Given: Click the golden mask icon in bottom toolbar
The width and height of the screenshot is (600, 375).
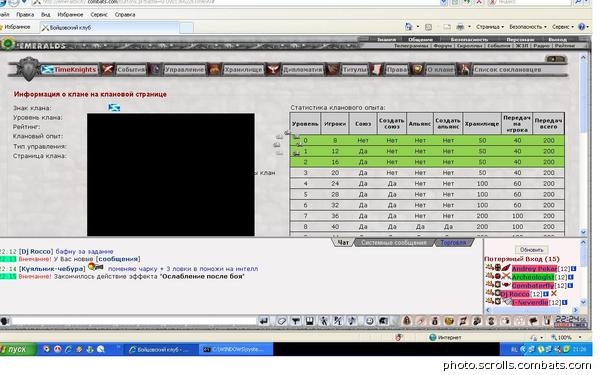Looking at the screenshot, I should point(449,321).
